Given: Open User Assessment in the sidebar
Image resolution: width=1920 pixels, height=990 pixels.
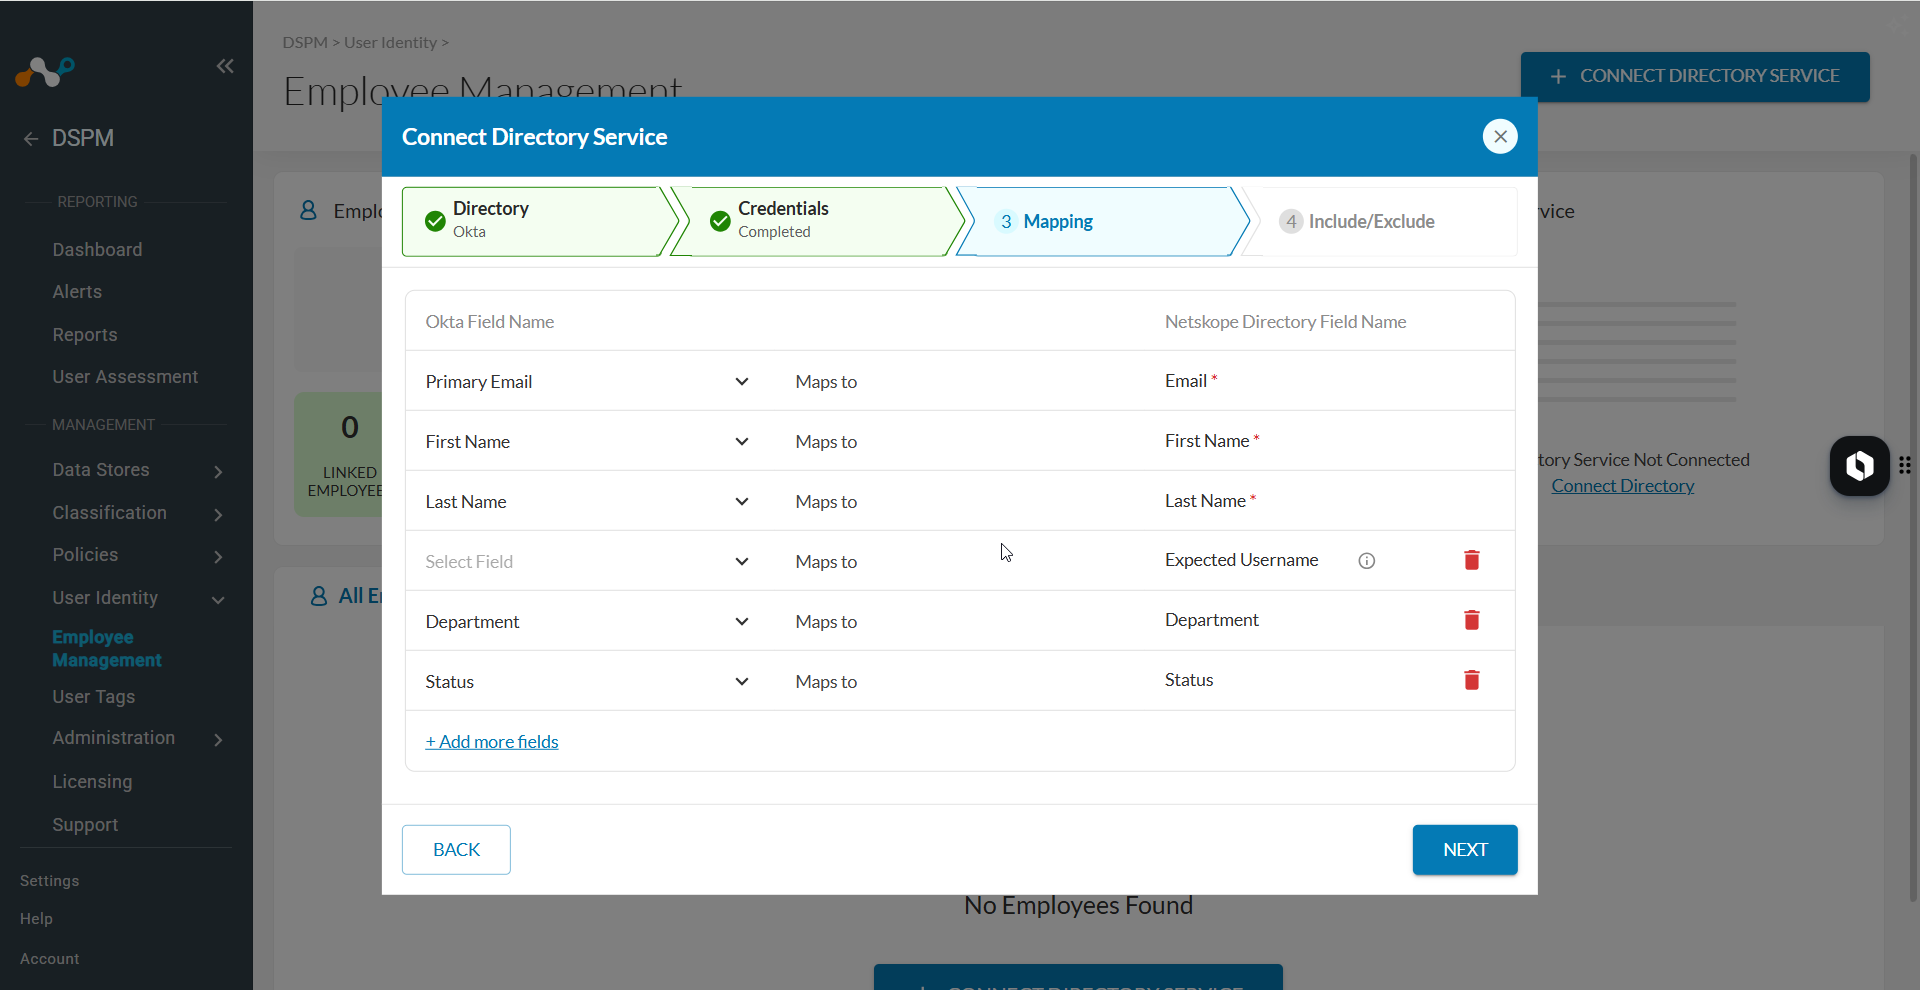Looking at the screenshot, I should 125,377.
